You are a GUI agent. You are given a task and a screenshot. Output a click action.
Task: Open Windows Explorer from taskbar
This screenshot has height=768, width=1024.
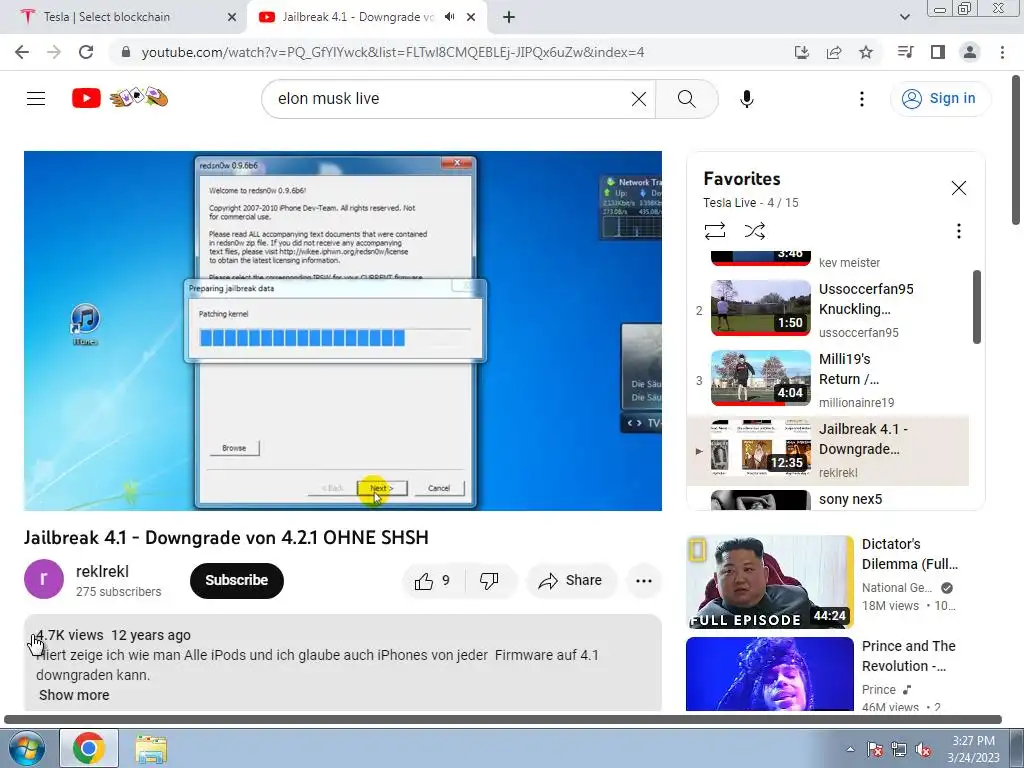pos(151,748)
